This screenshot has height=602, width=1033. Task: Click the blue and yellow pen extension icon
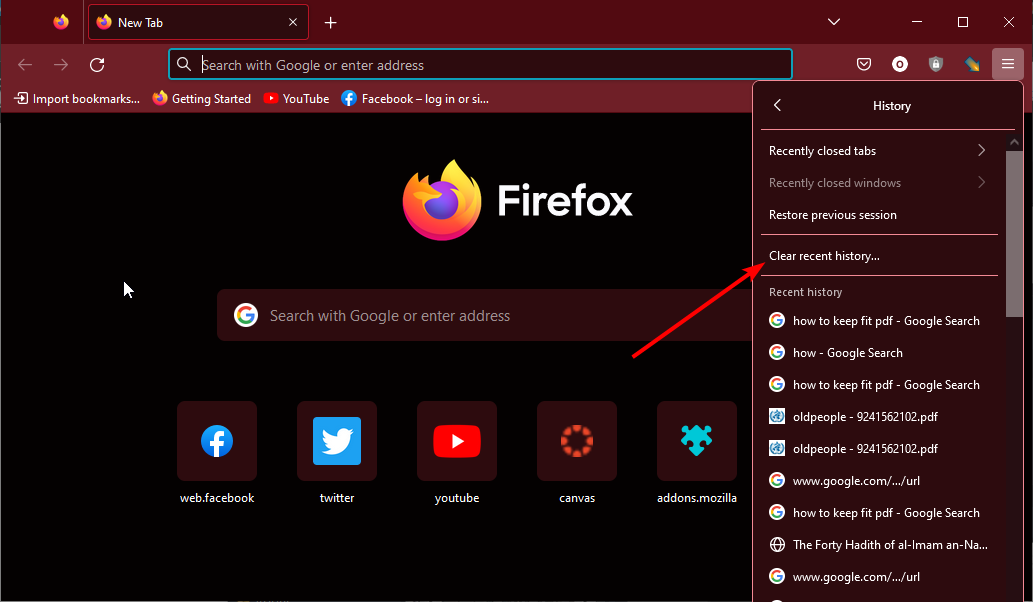tap(972, 64)
